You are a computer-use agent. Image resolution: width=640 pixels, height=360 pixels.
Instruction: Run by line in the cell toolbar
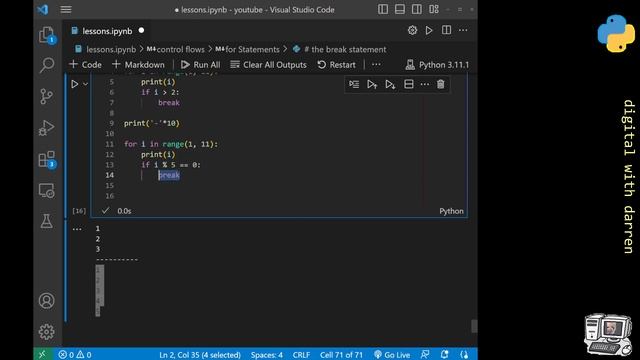point(354,84)
